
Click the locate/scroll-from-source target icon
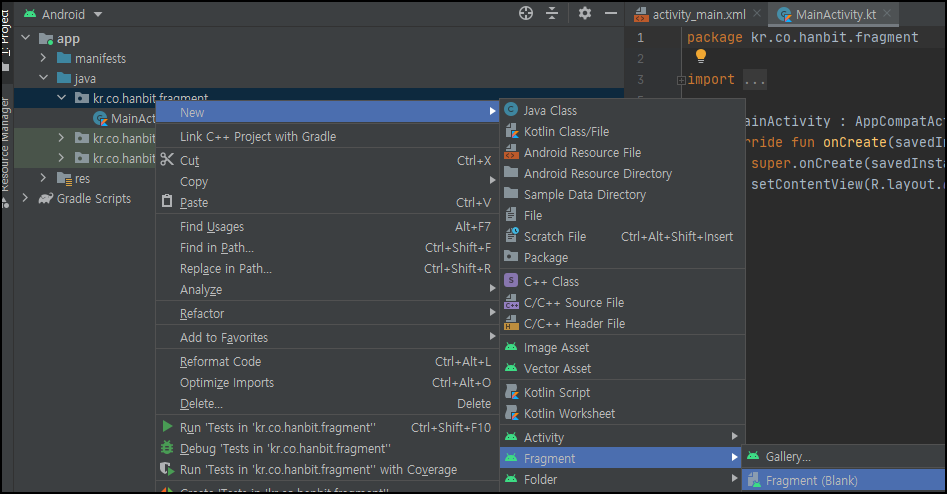[x=526, y=13]
